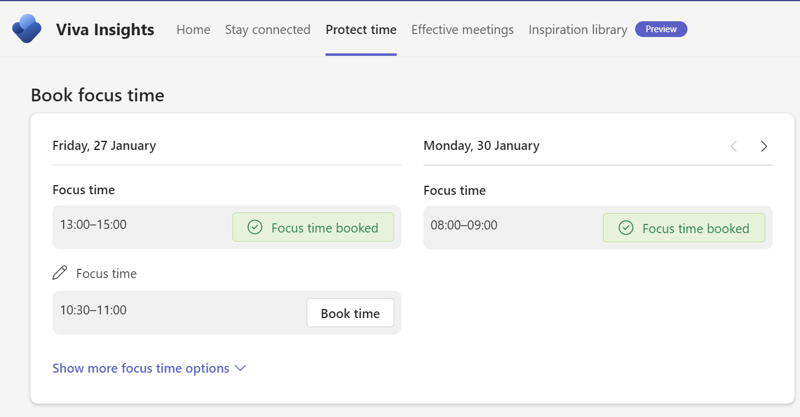
Task: Click Focus time booked for Monday 08:00–09:00
Action: (x=684, y=228)
